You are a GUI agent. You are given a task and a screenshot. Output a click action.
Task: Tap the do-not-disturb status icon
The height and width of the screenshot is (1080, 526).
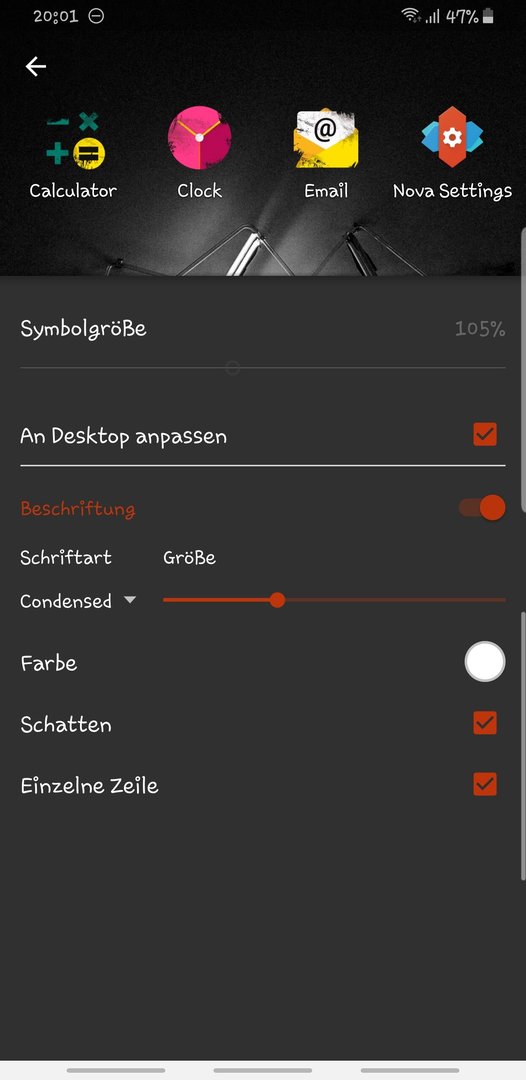96,16
